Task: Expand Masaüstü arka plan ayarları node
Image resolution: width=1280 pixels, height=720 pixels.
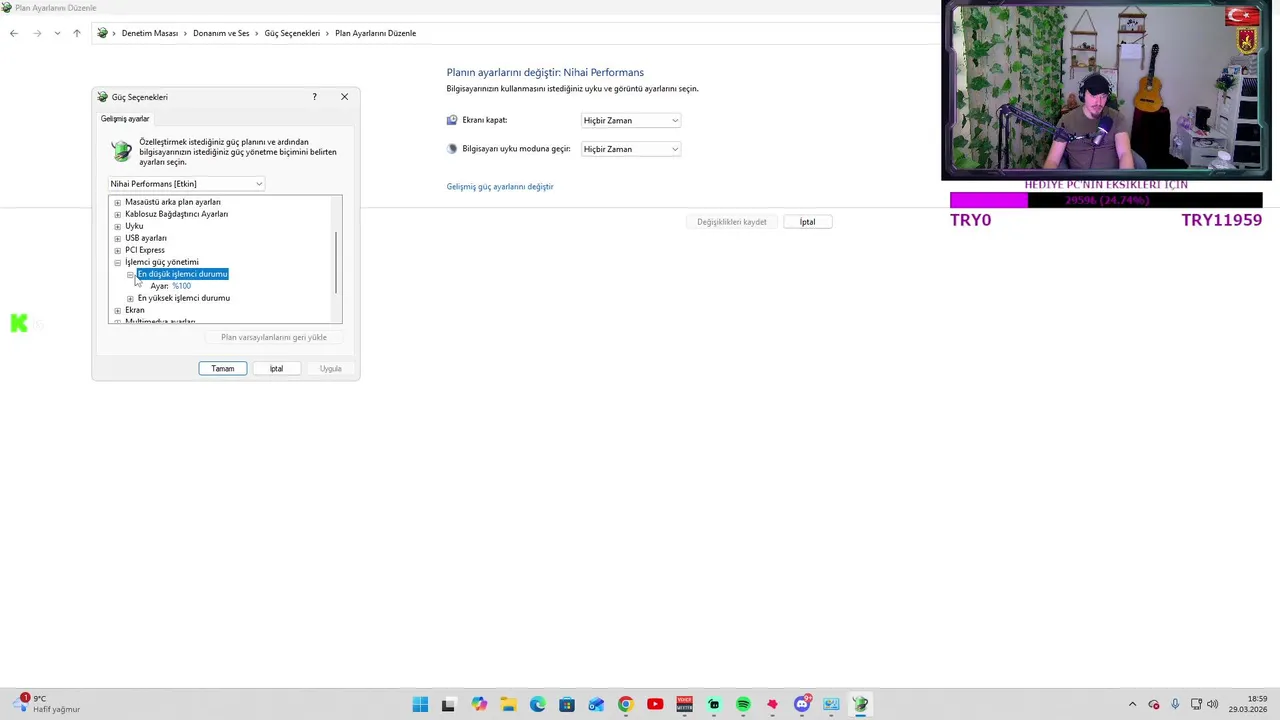Action: coord(117,202)
